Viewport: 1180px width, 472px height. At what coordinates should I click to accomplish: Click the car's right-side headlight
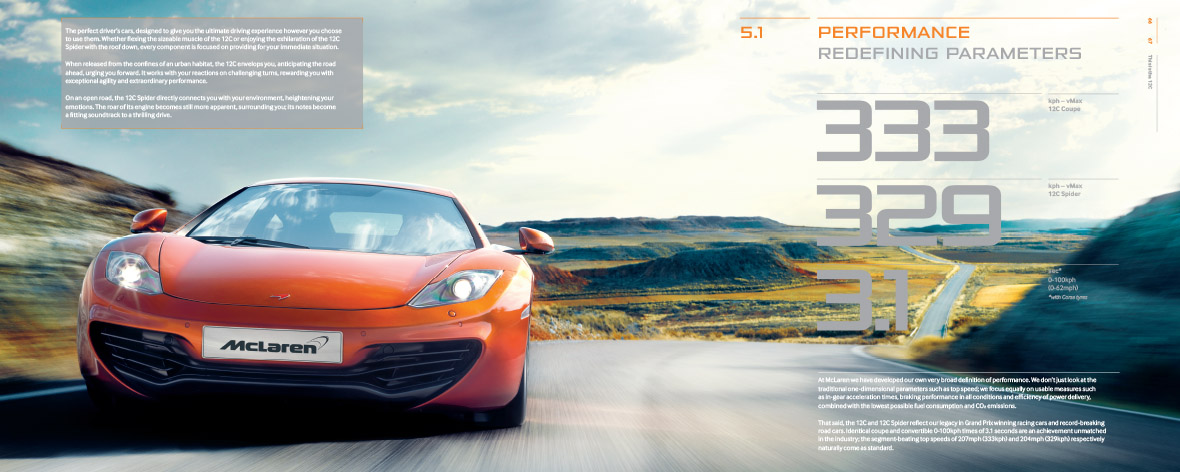pos(451,288)
